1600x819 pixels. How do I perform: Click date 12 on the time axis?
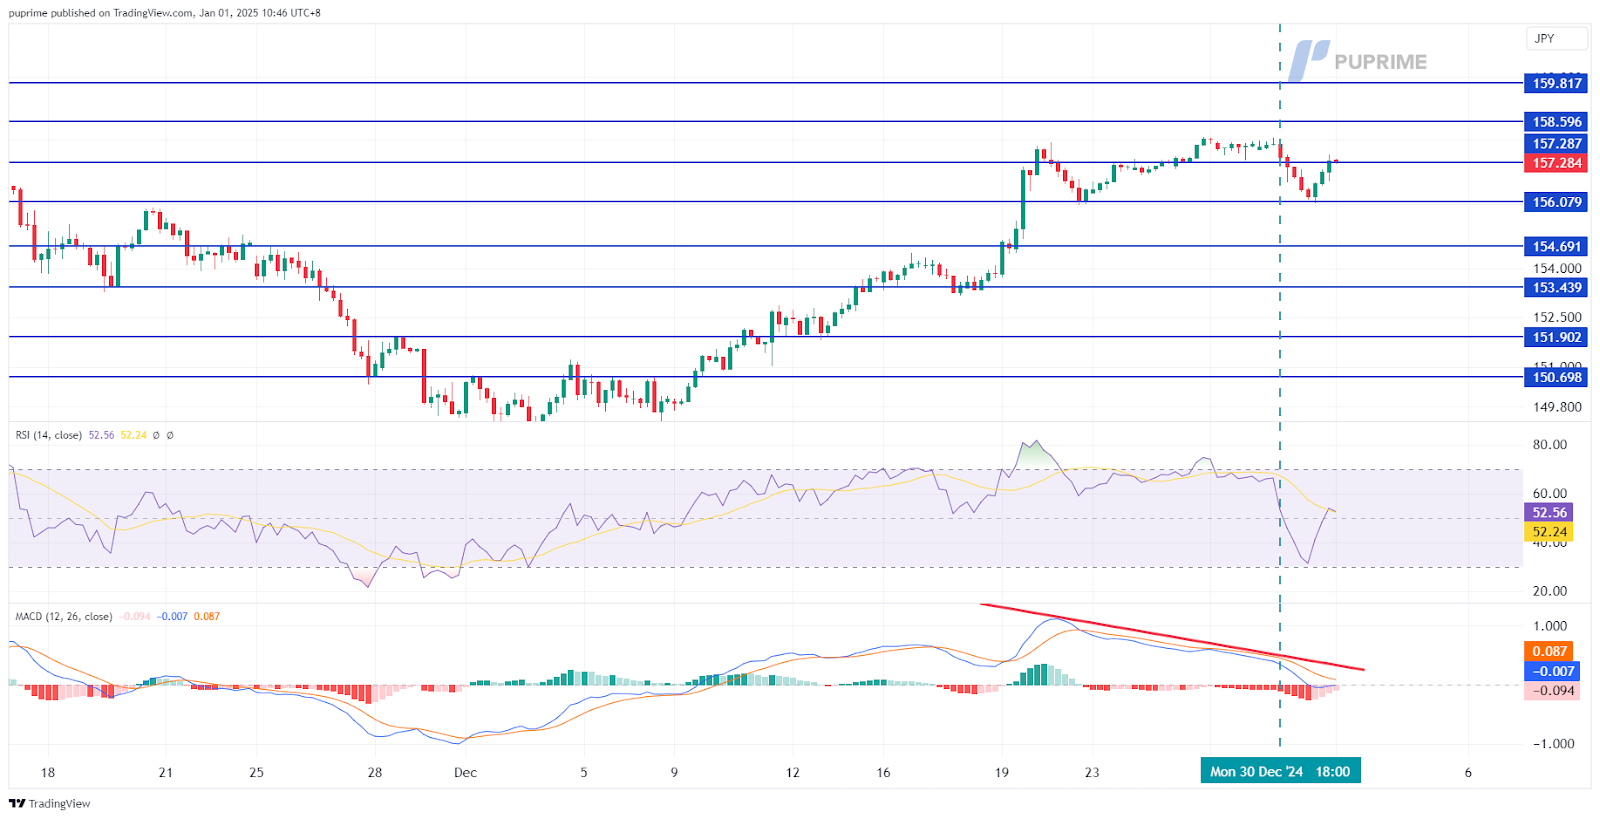coord(793,772)
